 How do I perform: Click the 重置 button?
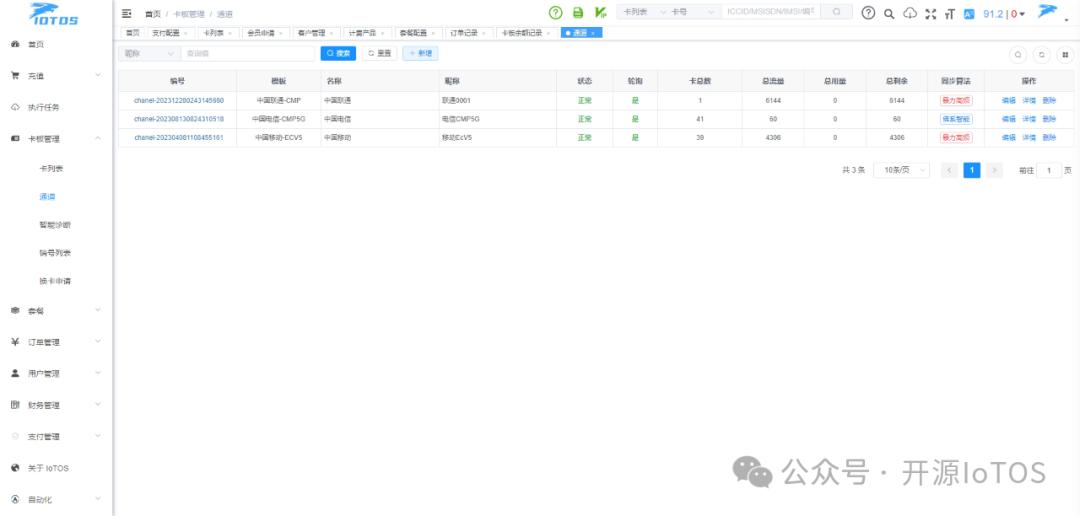pyautogui.click(x=380, y=54)
